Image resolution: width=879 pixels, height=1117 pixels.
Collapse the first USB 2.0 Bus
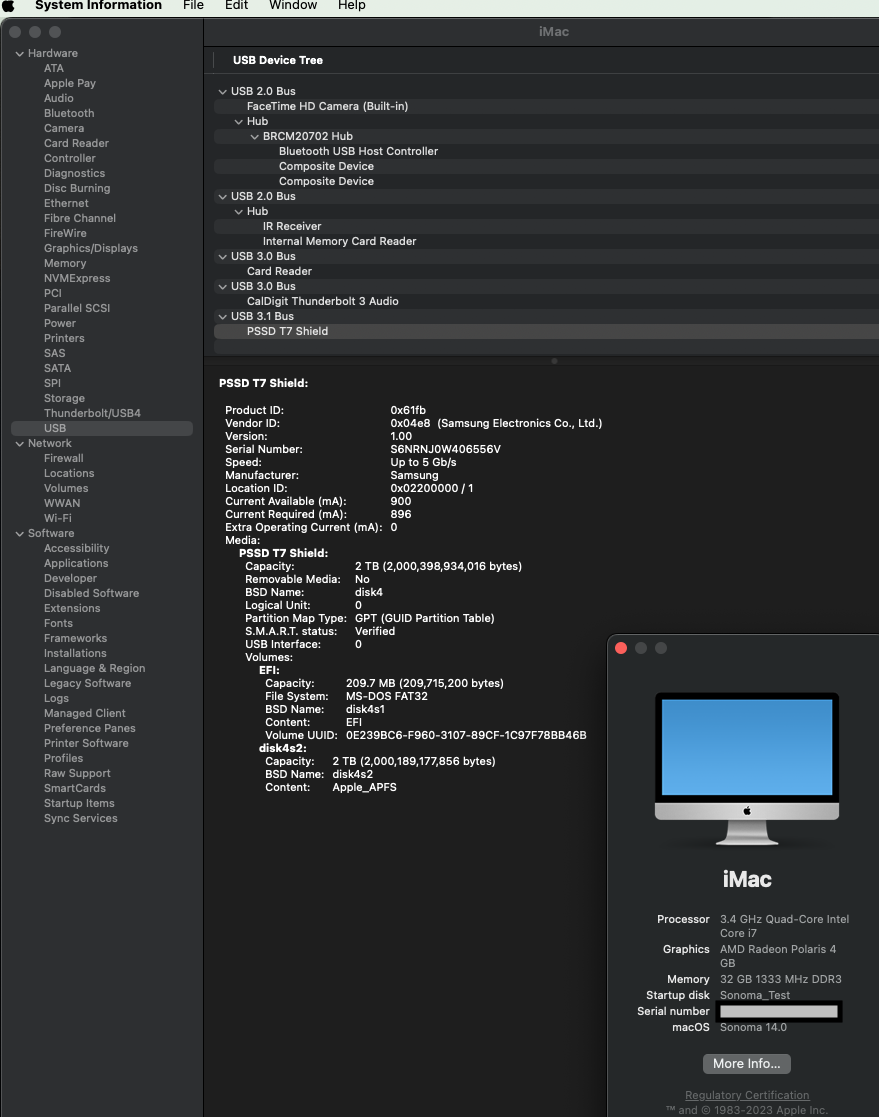coord(222,91)
